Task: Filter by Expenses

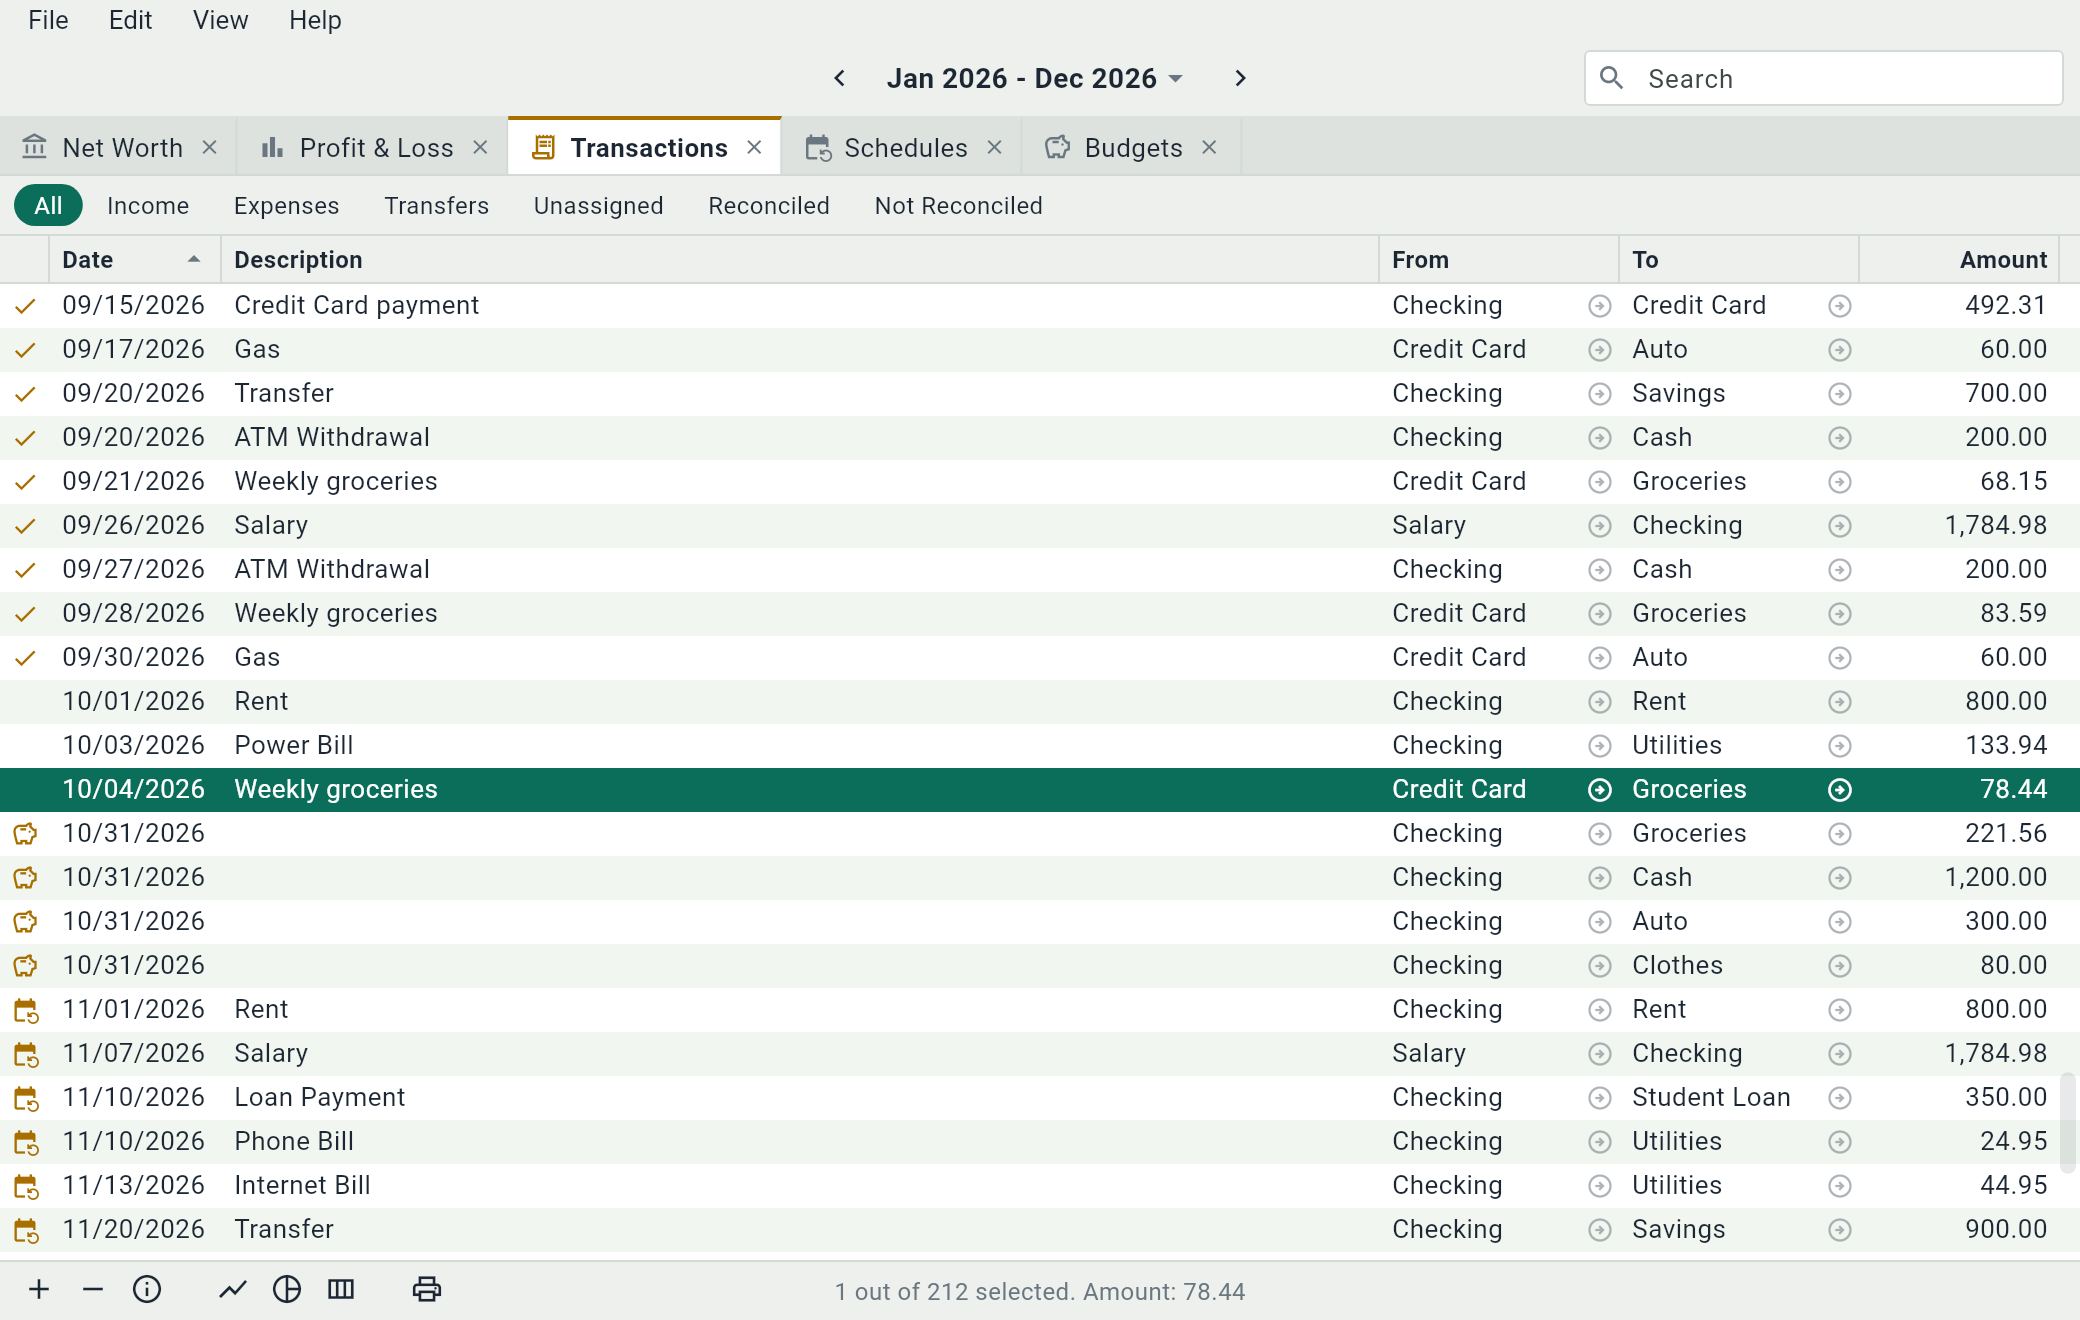Action: pos(287,206)
